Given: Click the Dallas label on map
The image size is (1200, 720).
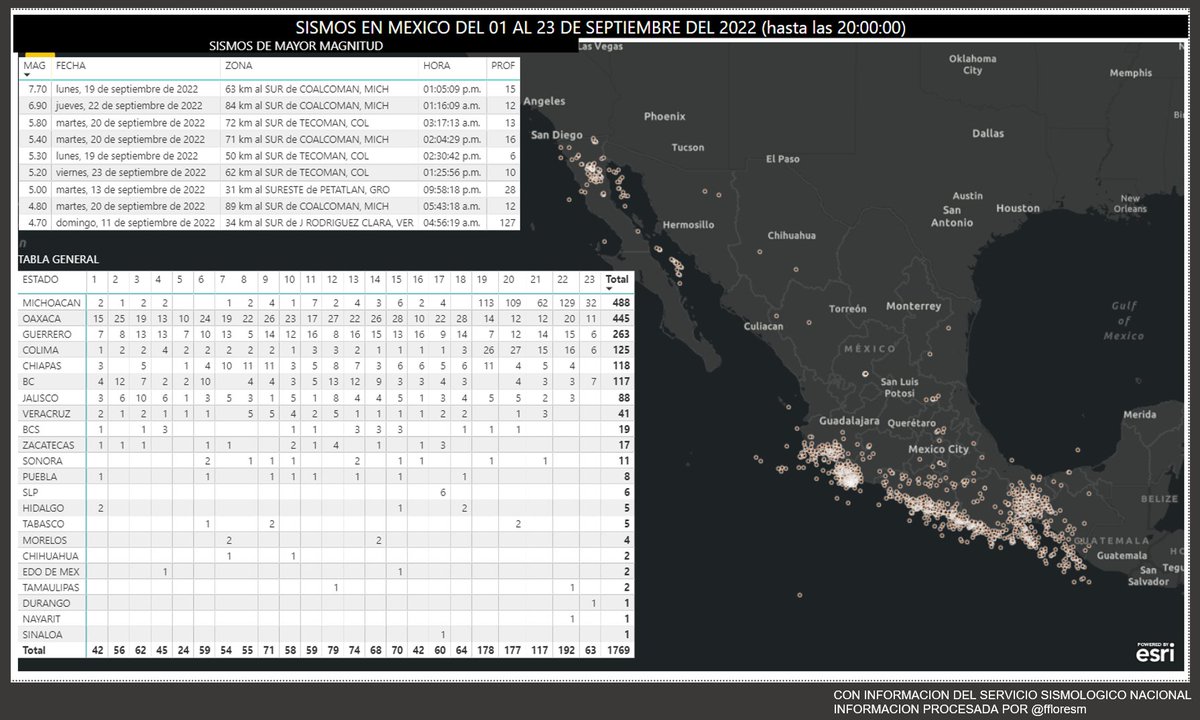Looking at the screenshot, I should tap(987, 132).
